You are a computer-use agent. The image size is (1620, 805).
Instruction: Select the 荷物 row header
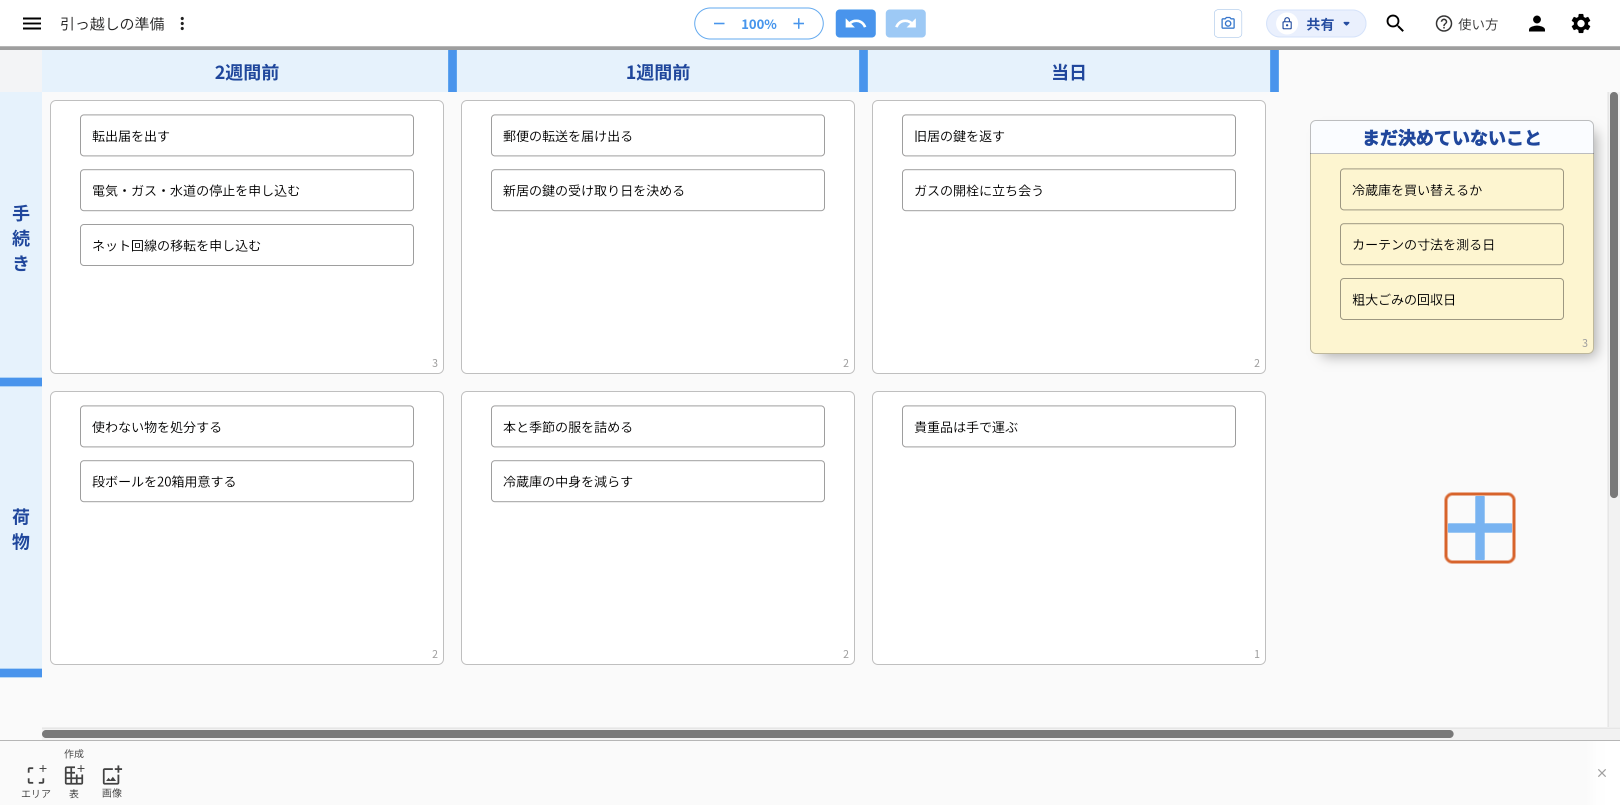coord(21,529)
